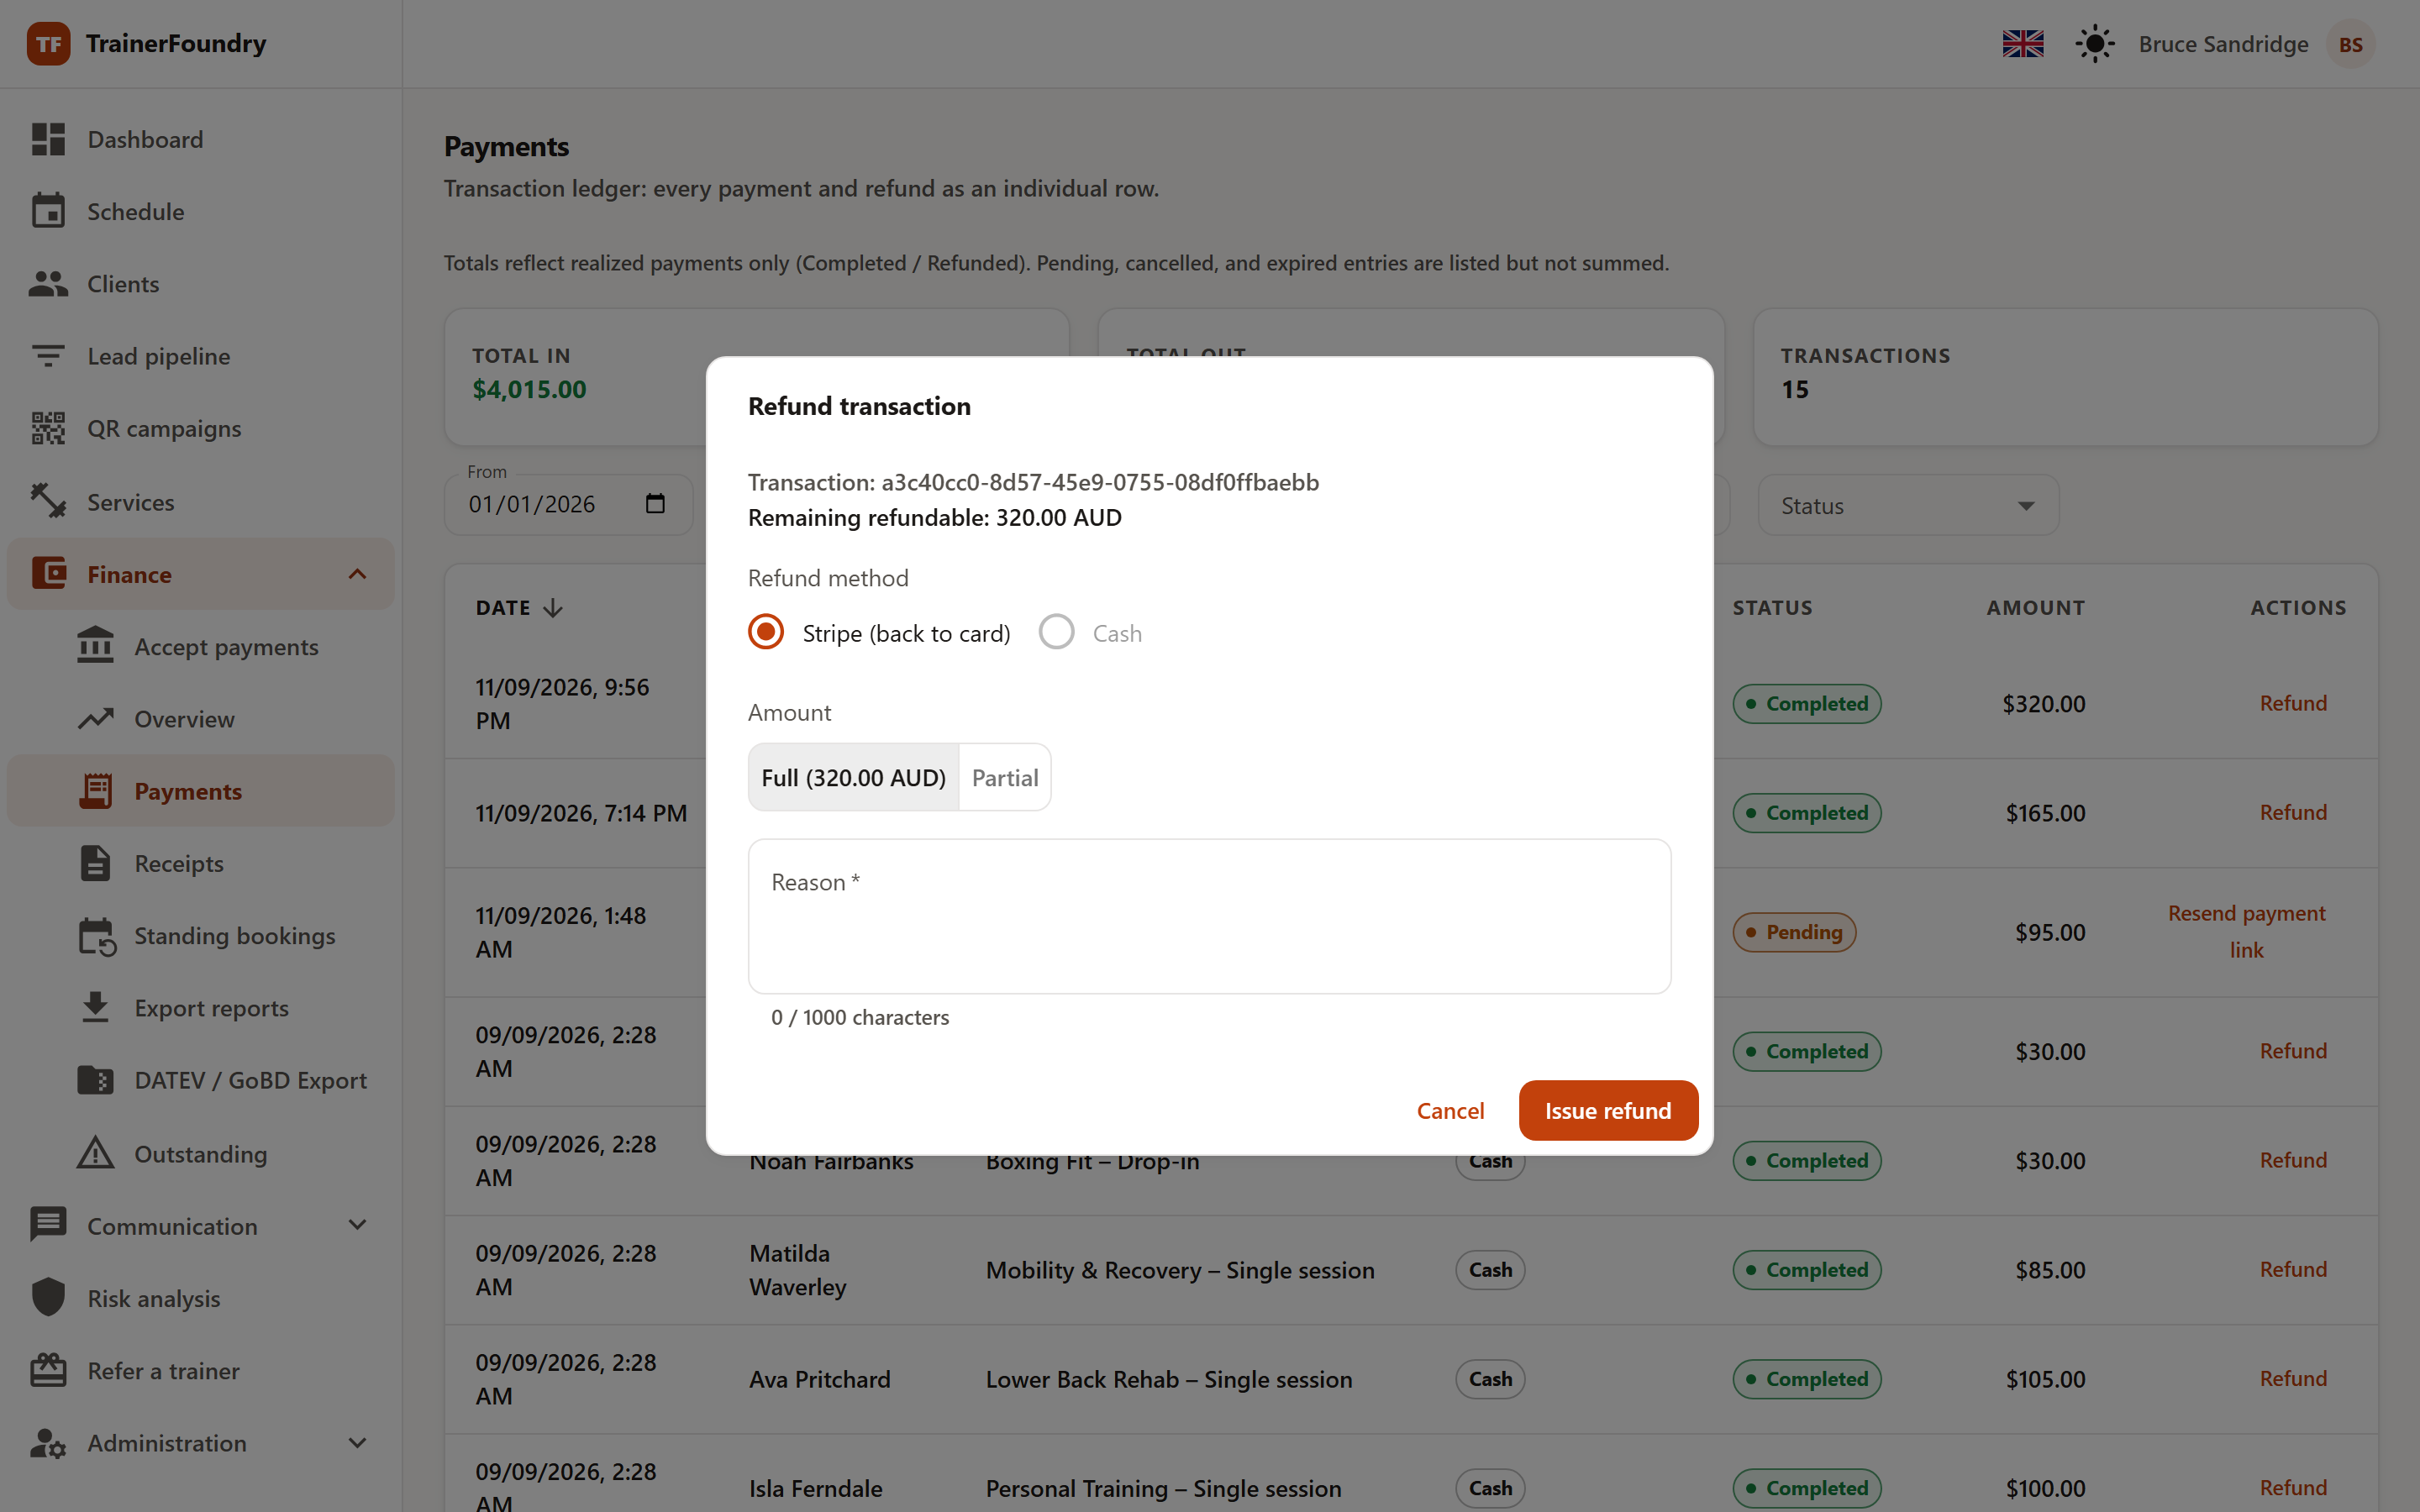2420x1512 pixels.
Task: Click the Accept payments bank icon
Action: [x=96, y=646]
